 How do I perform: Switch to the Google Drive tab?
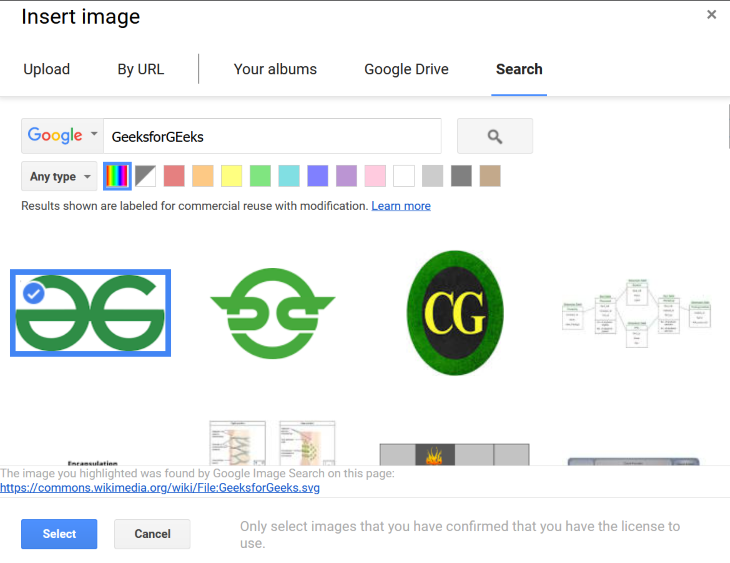click(x=406, y=69)
